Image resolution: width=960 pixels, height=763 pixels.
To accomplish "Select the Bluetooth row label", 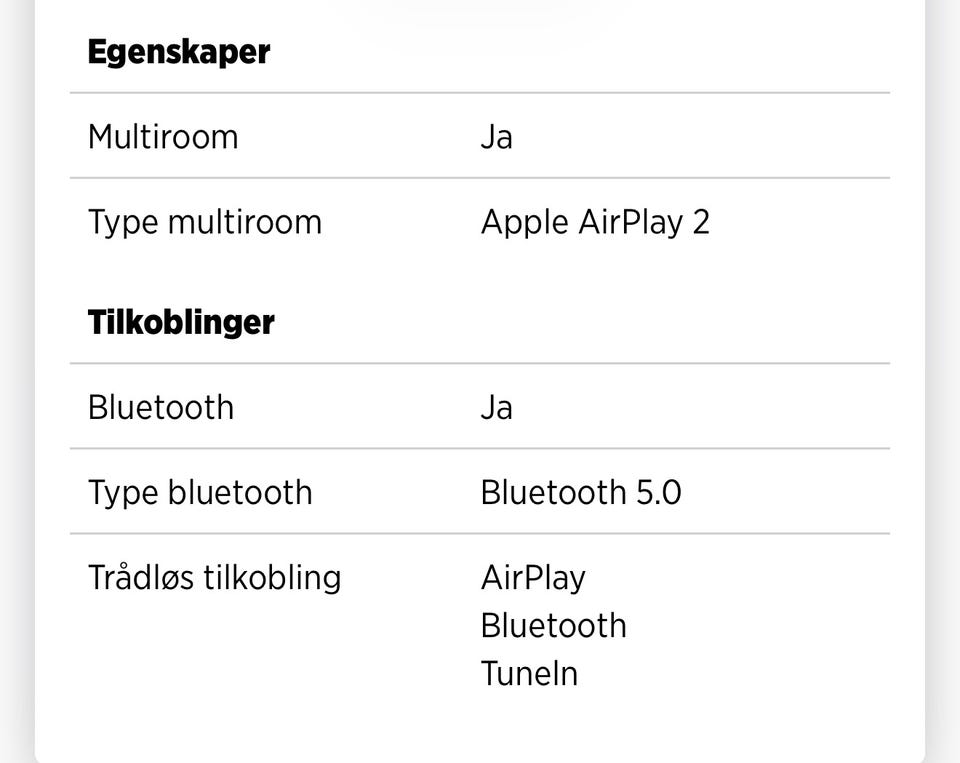I will pos(161,408).
